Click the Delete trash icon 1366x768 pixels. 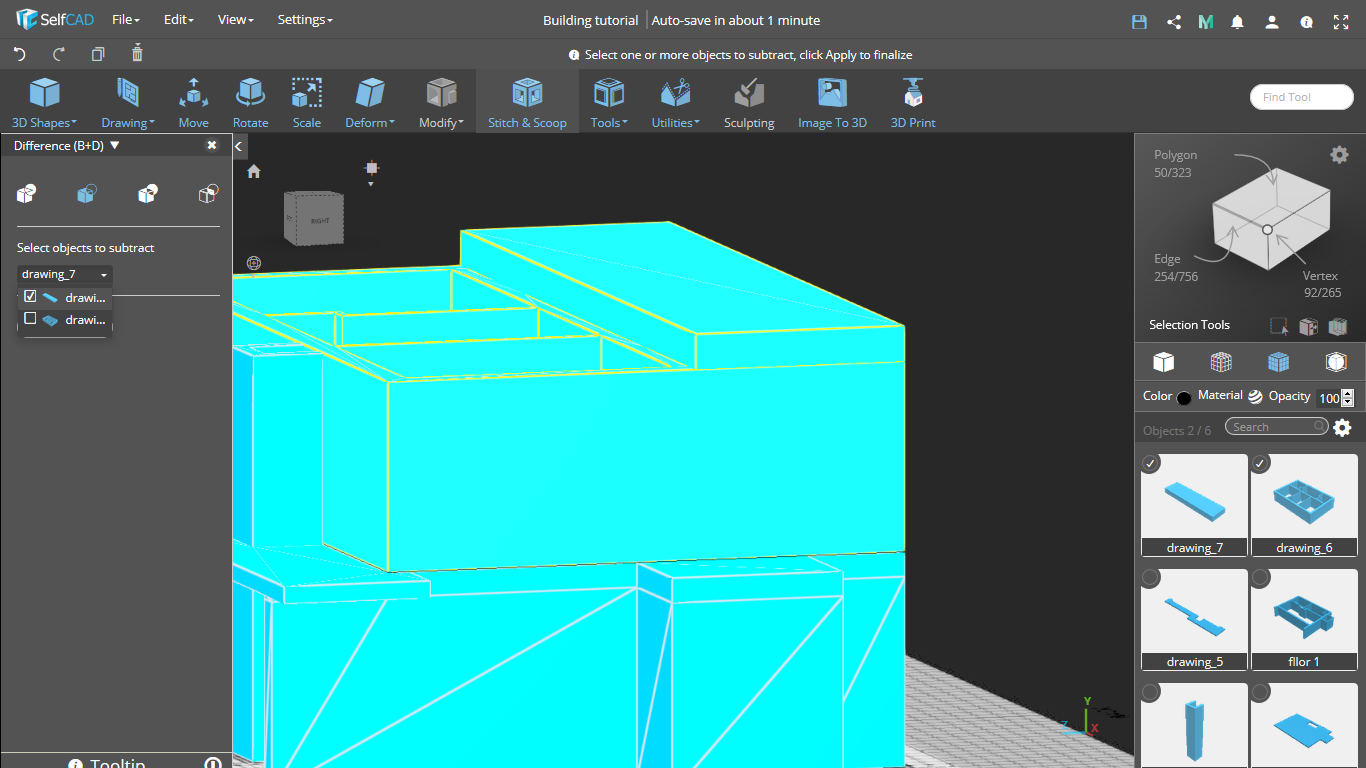(x=137, y=53)
